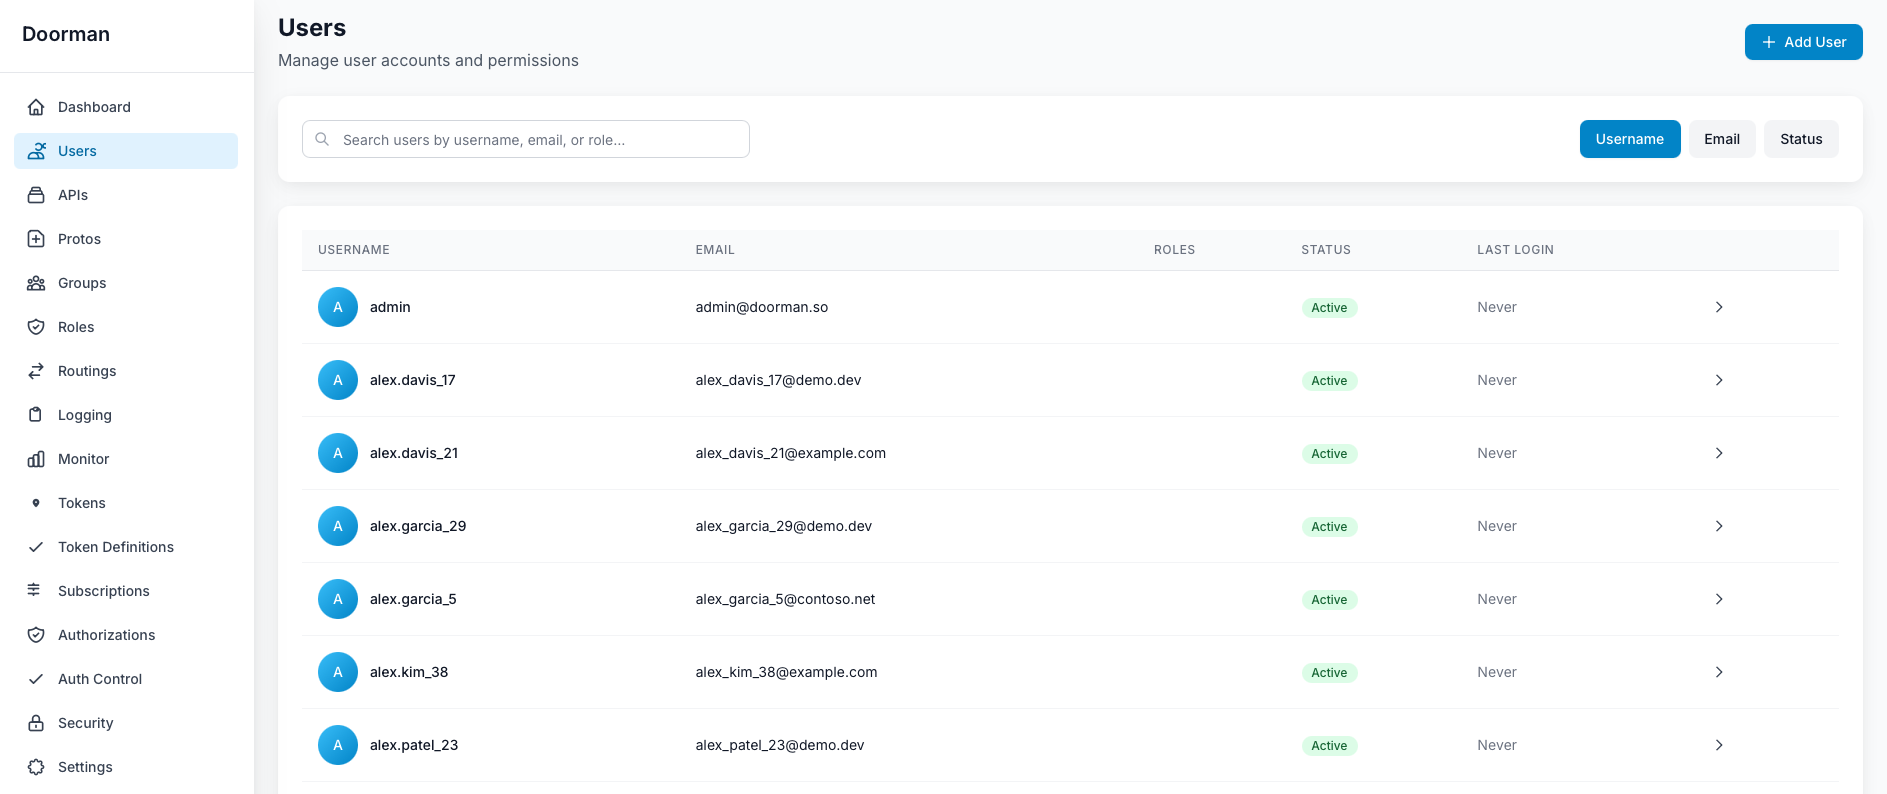Click the Subscriptions sliders icon

pyautogui.click(x=36, y=591)
